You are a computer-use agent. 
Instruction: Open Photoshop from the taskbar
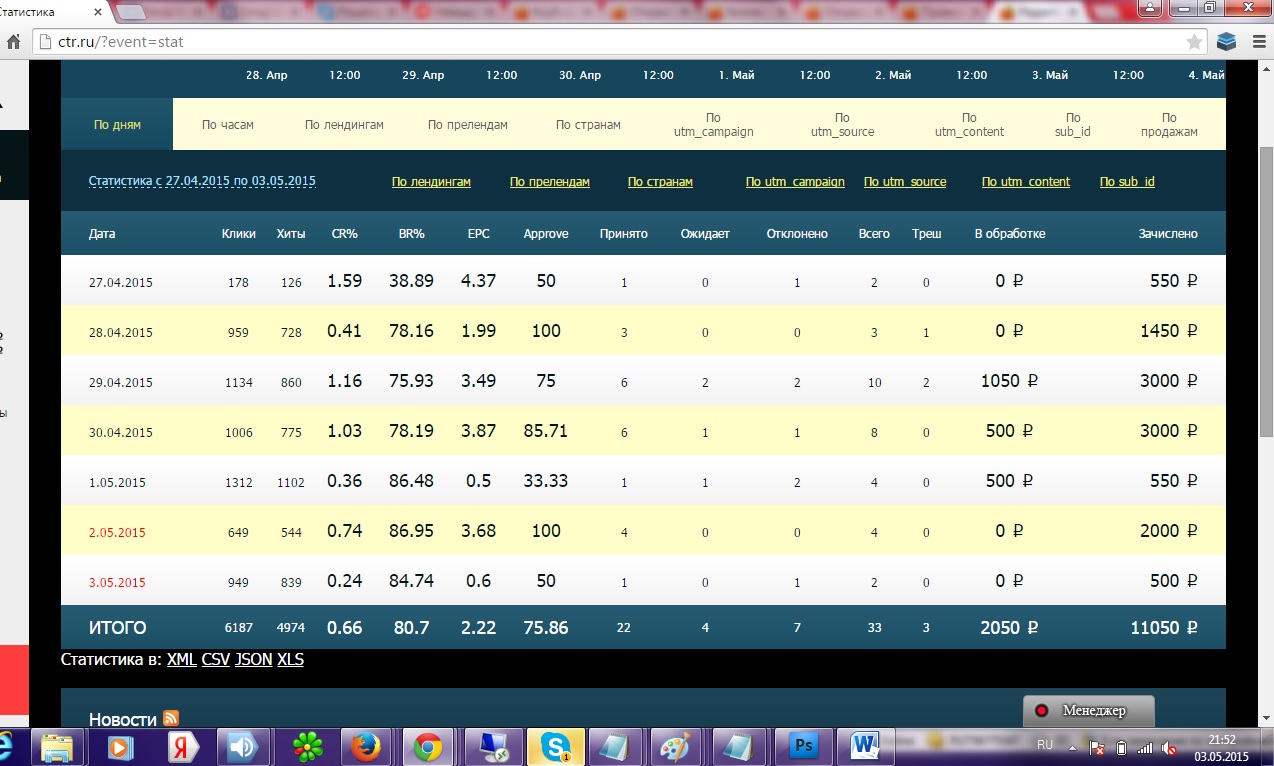click(x=803, y=746)
